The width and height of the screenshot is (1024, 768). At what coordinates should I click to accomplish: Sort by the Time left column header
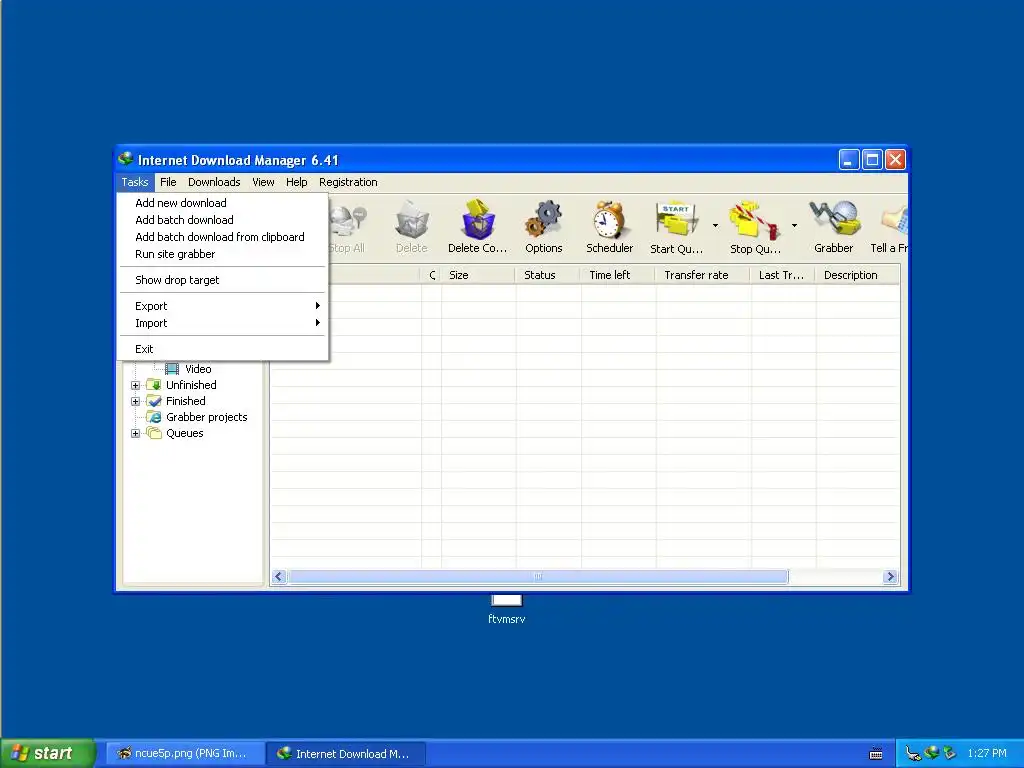click(x=617, y=275)
